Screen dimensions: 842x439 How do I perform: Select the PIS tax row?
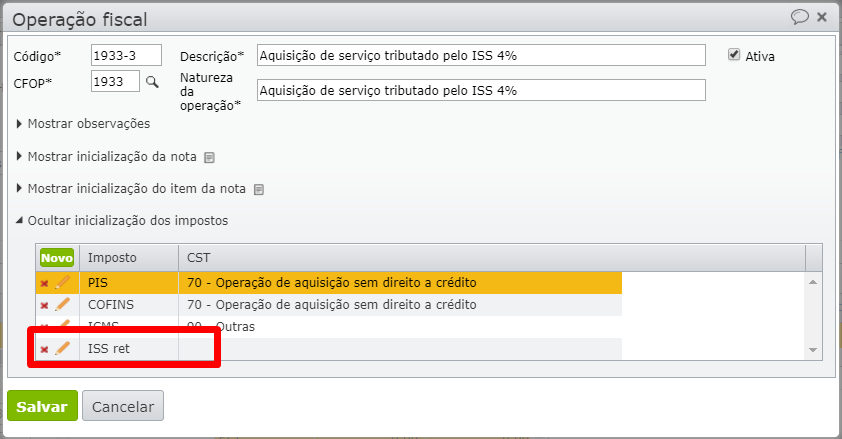pos(329,282)
